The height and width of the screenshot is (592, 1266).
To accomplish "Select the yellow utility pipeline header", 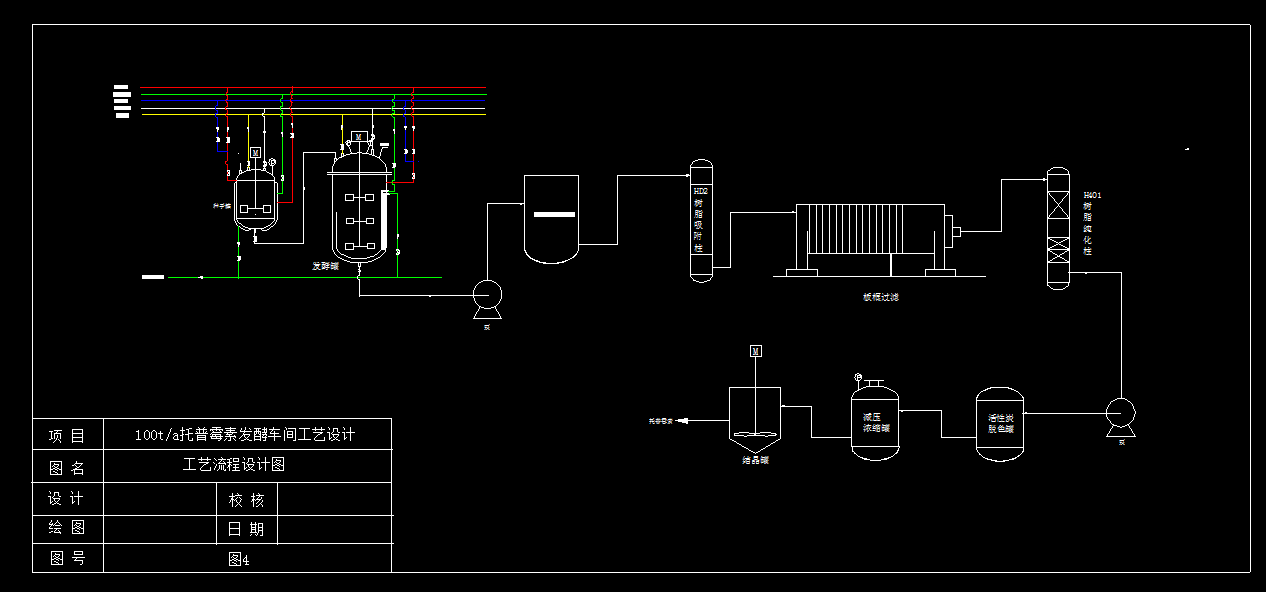I will (x=313, y=114).
